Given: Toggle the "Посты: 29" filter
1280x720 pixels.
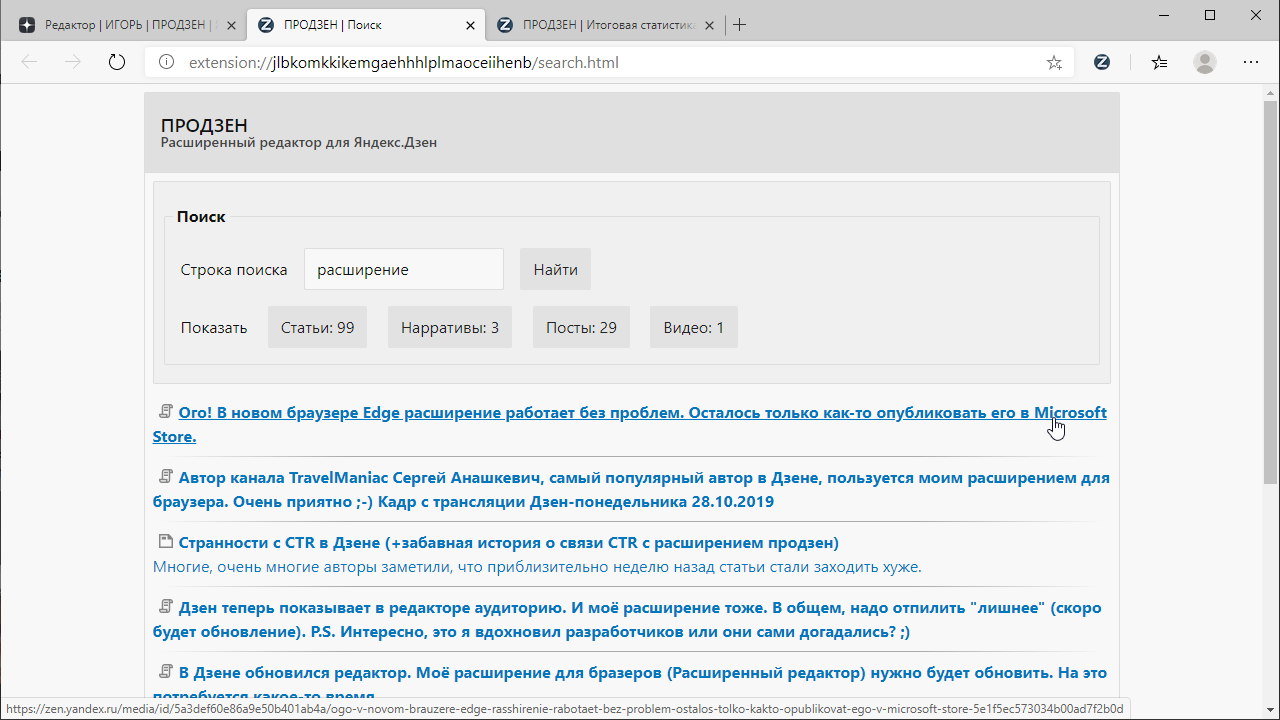Looking at the screenshot, I should [581, 327].
